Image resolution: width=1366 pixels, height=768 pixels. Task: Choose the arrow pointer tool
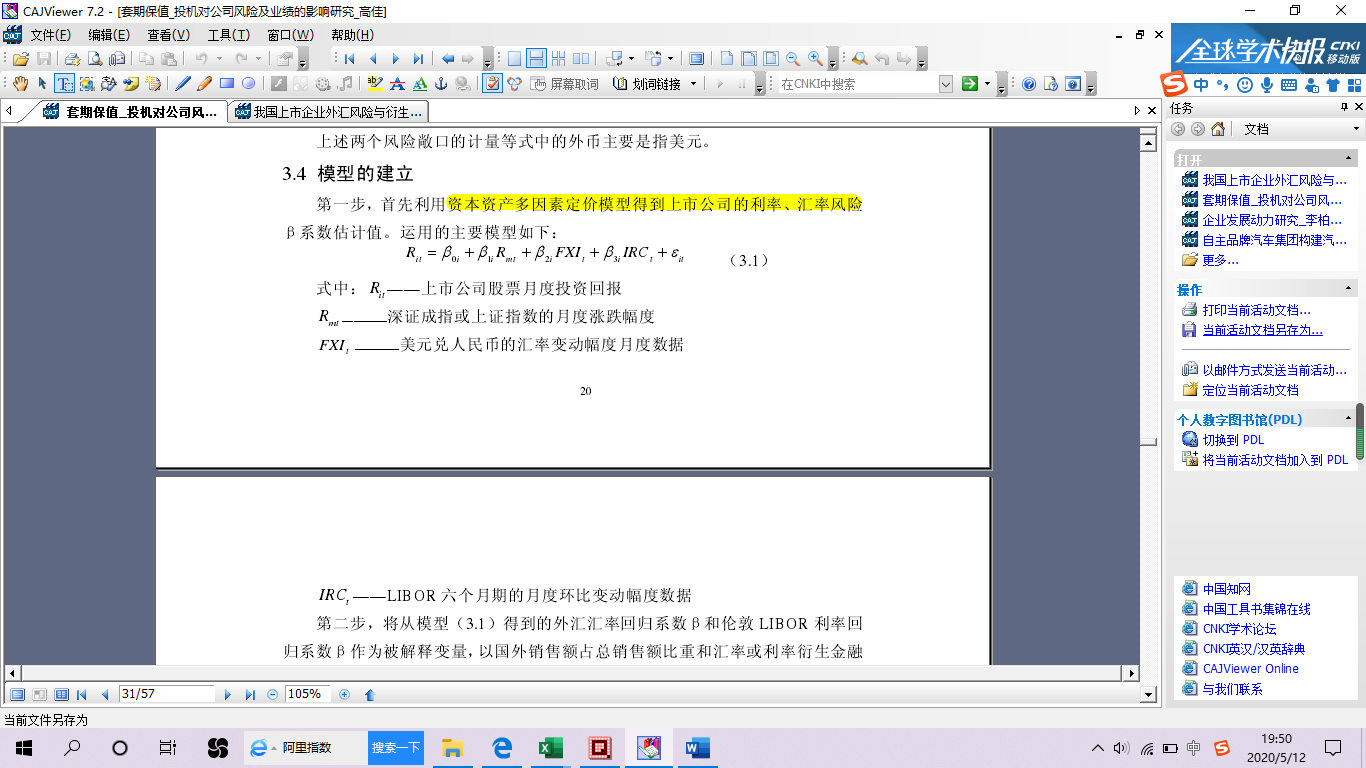(42, 84)
